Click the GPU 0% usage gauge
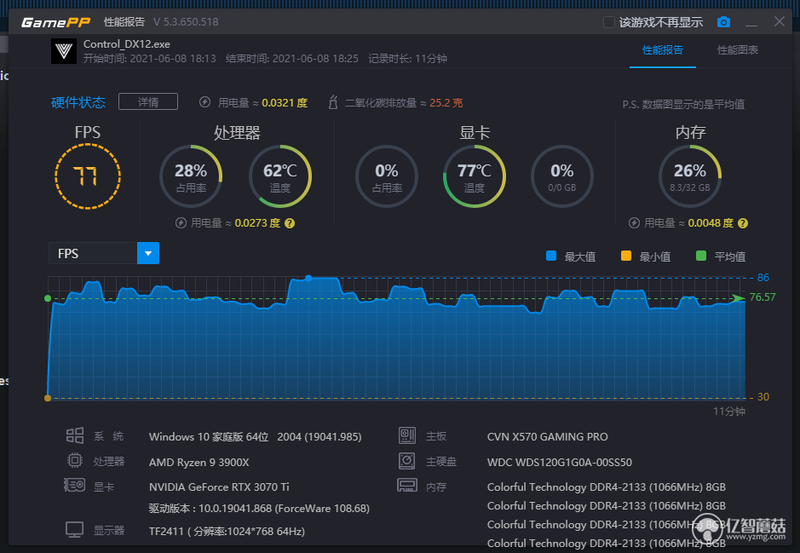The image size is (800, 553). tap(386, 177)
